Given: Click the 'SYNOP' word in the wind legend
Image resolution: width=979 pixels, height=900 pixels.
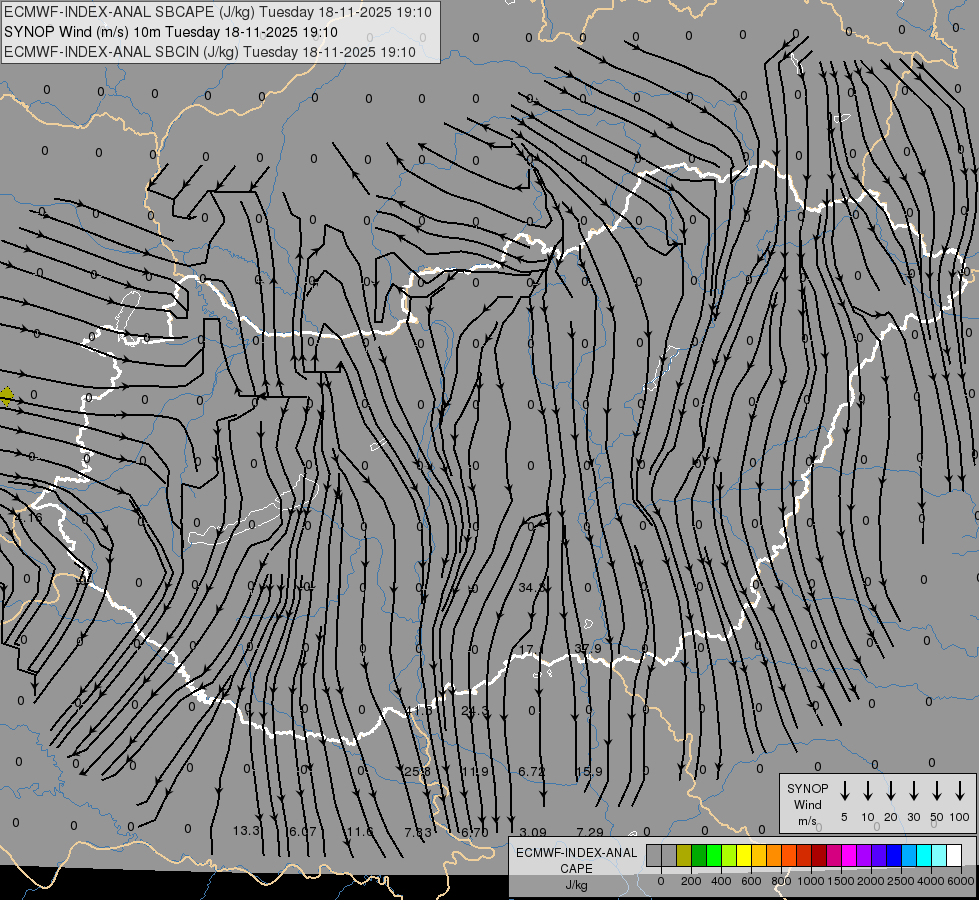Looking at the screenshot, I should coord(807,789).
